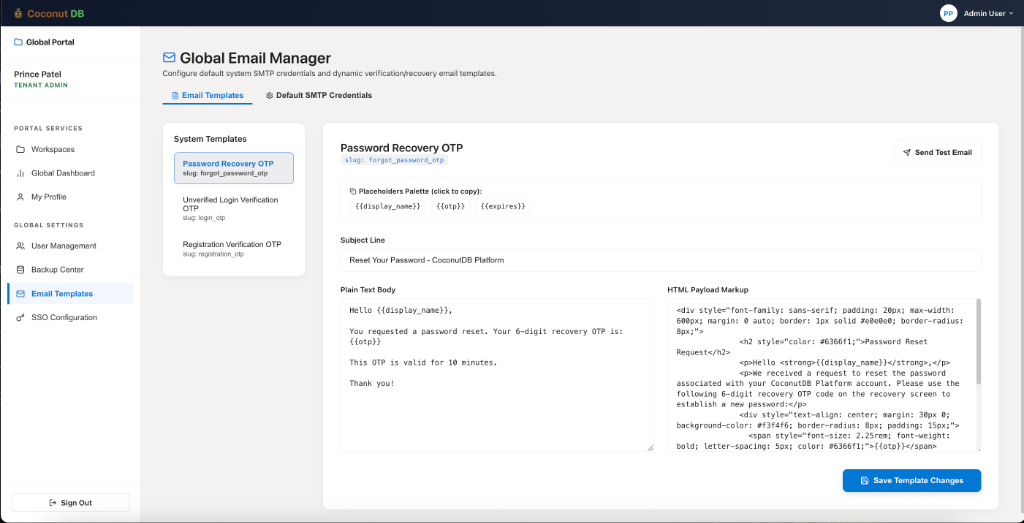Click the Global Portal folder icon
1024x523 pixels.
[18, 42]
